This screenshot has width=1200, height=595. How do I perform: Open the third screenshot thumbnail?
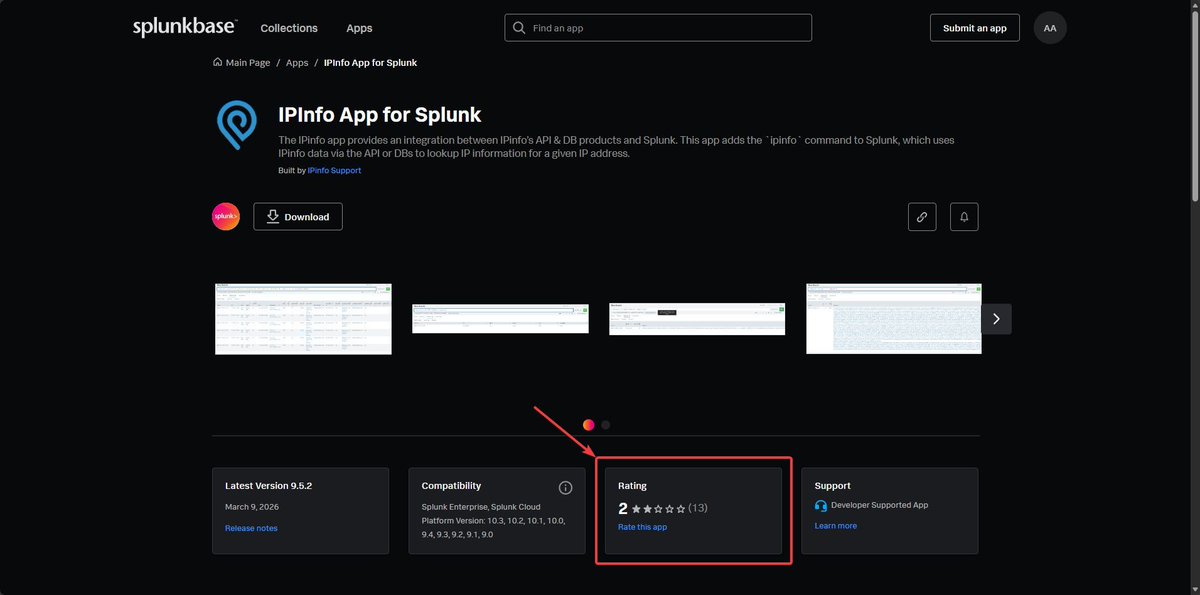pyautogui.click(x=697, y=319)
